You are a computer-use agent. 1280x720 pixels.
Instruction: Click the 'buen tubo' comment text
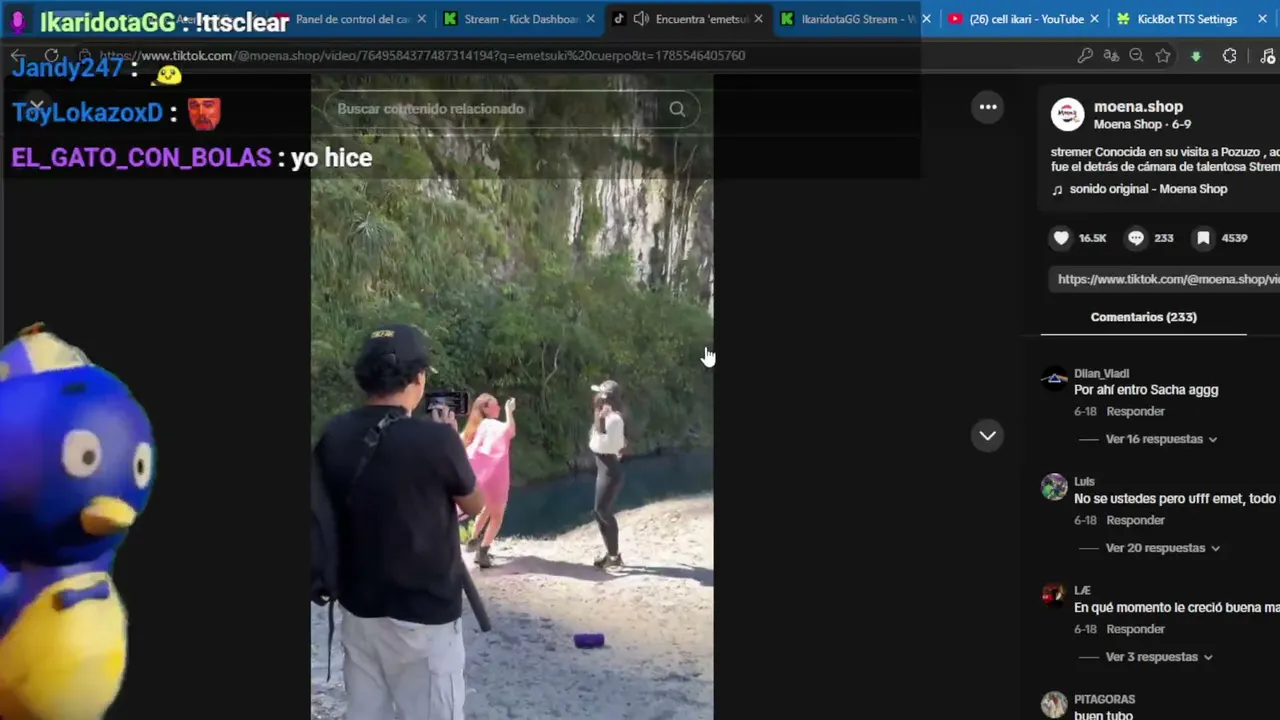click(x=1102, y=716)
